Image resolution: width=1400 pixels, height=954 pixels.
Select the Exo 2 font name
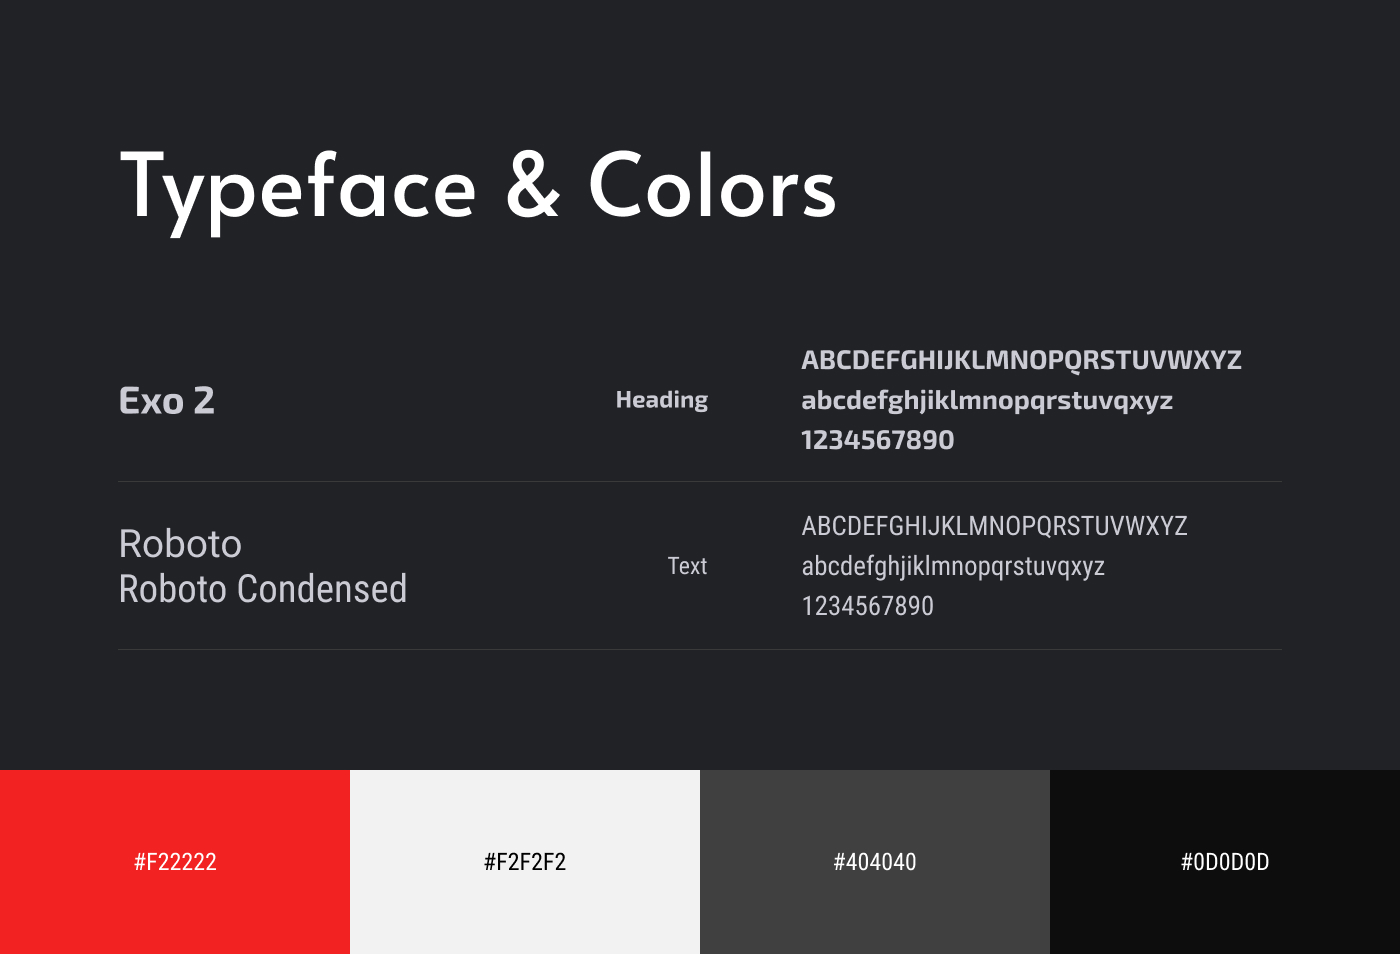[167, 401]
